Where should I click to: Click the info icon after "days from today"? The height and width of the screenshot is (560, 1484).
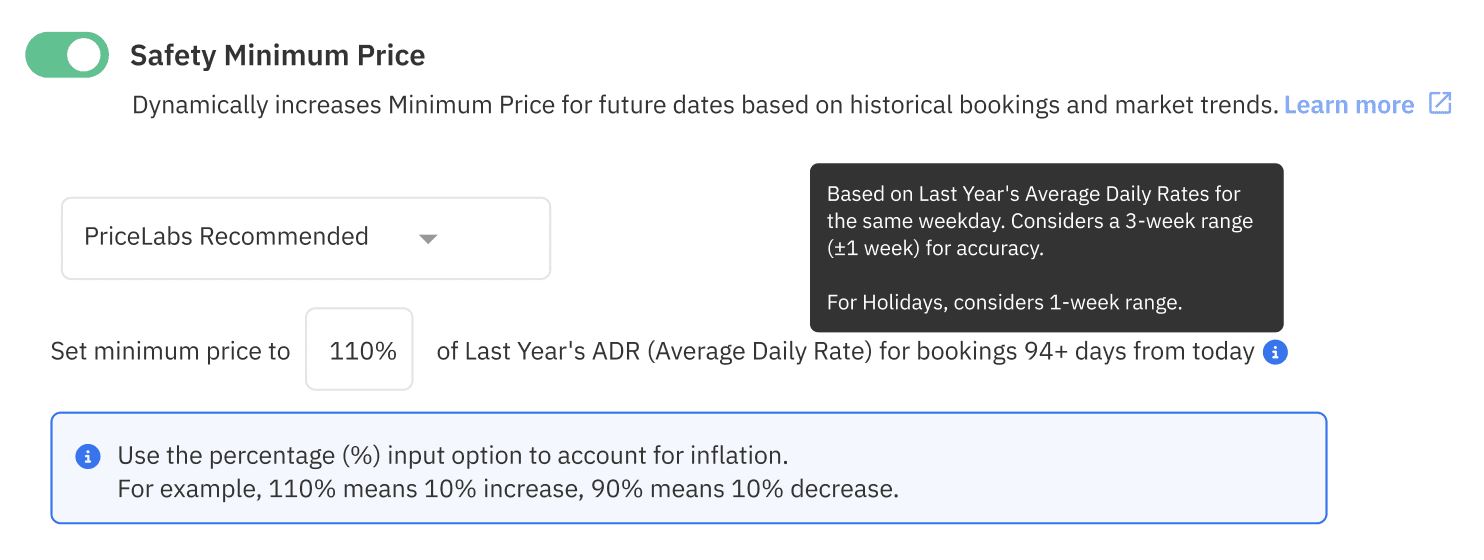click(1275, 352)
